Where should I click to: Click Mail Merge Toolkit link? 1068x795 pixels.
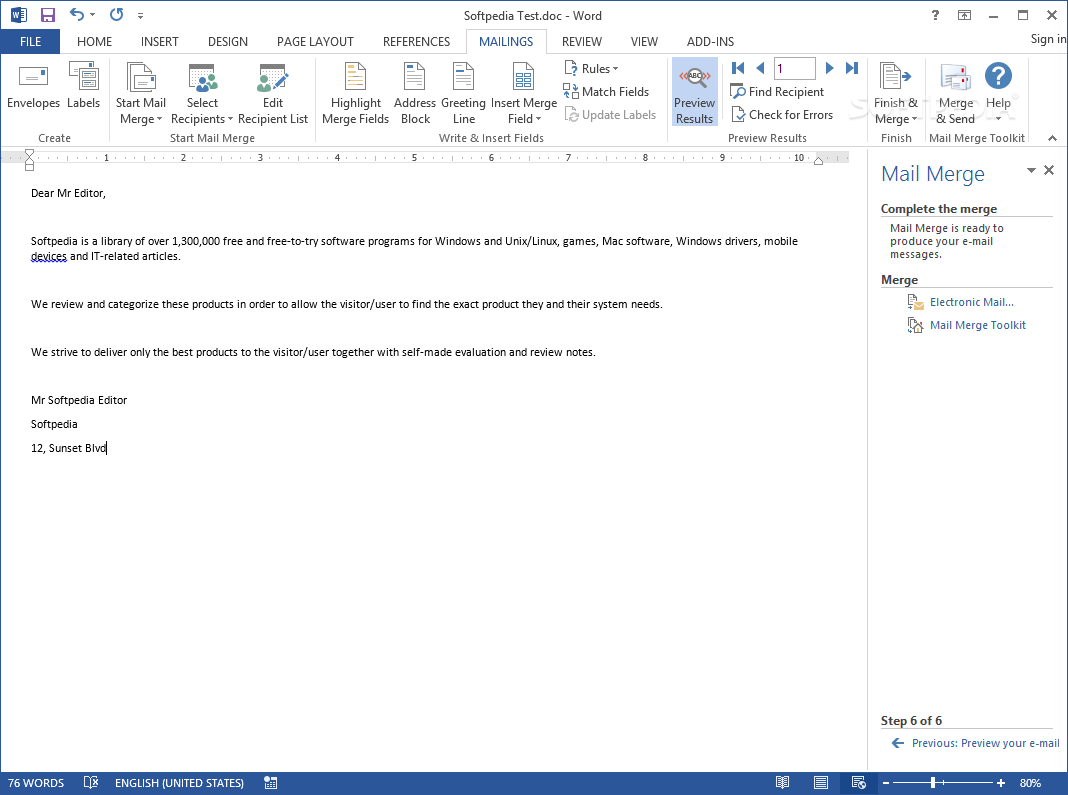point(977,326)
